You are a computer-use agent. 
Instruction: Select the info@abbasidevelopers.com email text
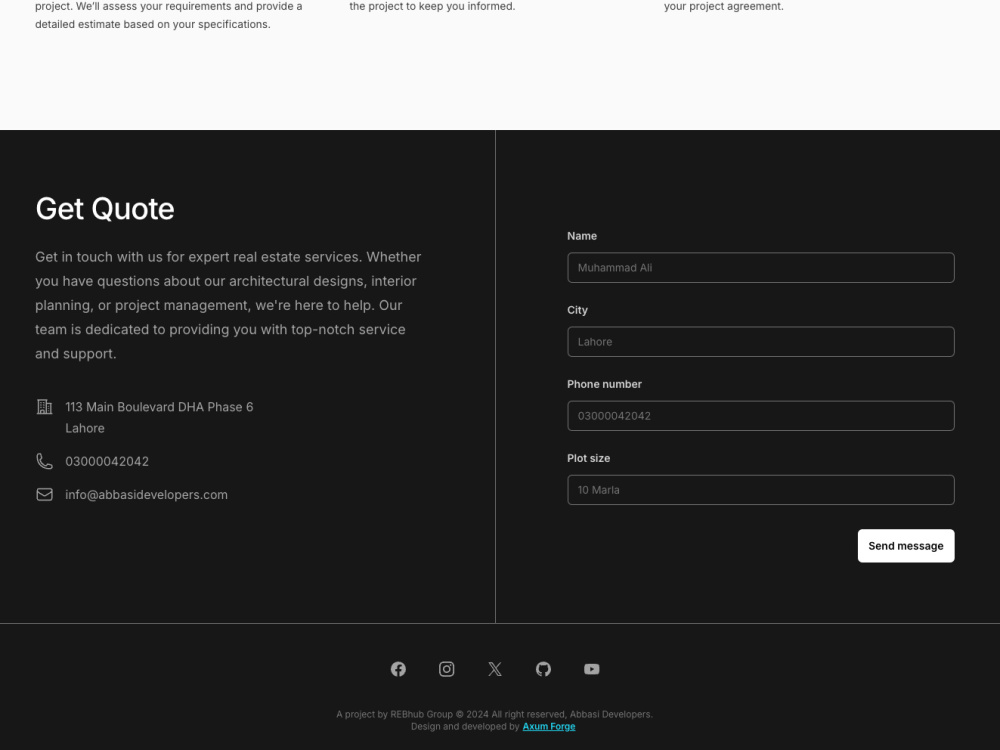(x=146, y=495)
